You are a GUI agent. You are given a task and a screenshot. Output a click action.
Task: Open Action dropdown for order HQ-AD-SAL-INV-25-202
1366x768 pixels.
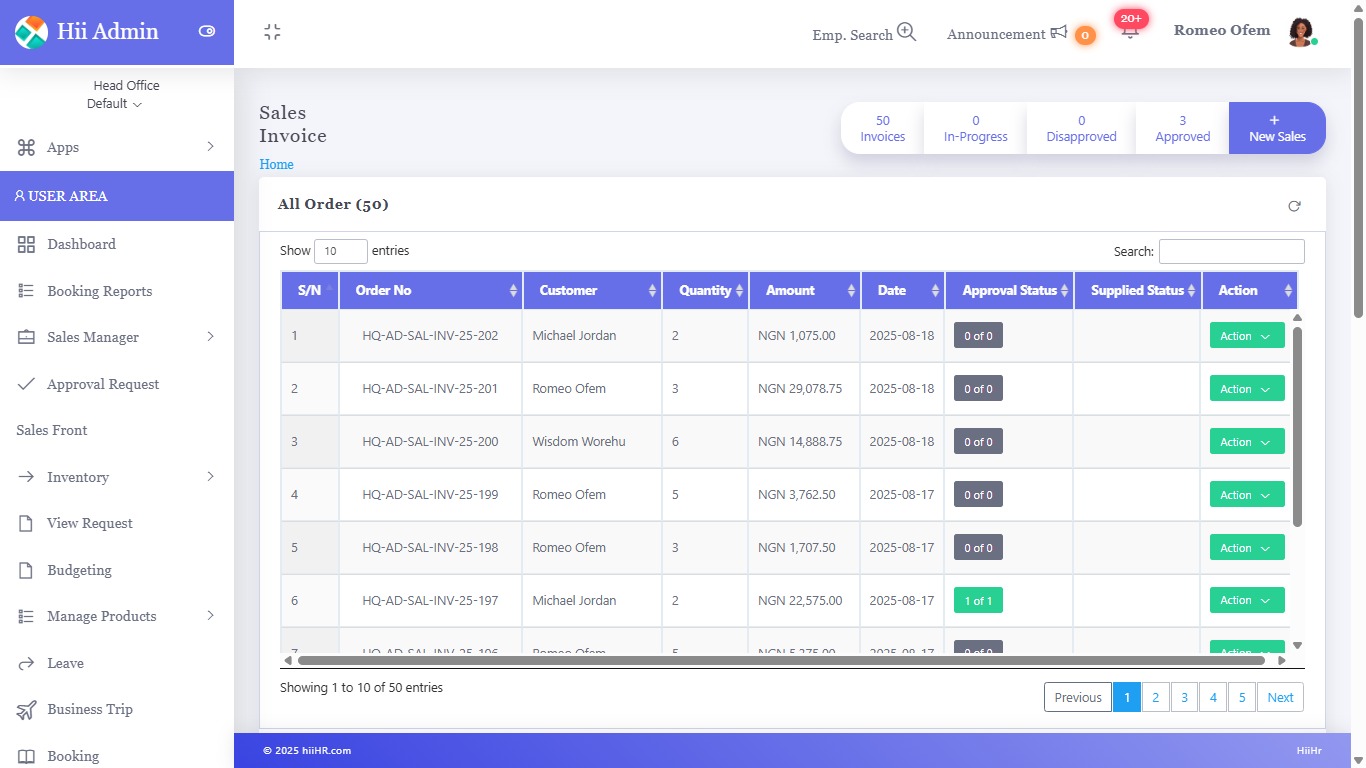pyautogui.click(x=1246, y=336)
